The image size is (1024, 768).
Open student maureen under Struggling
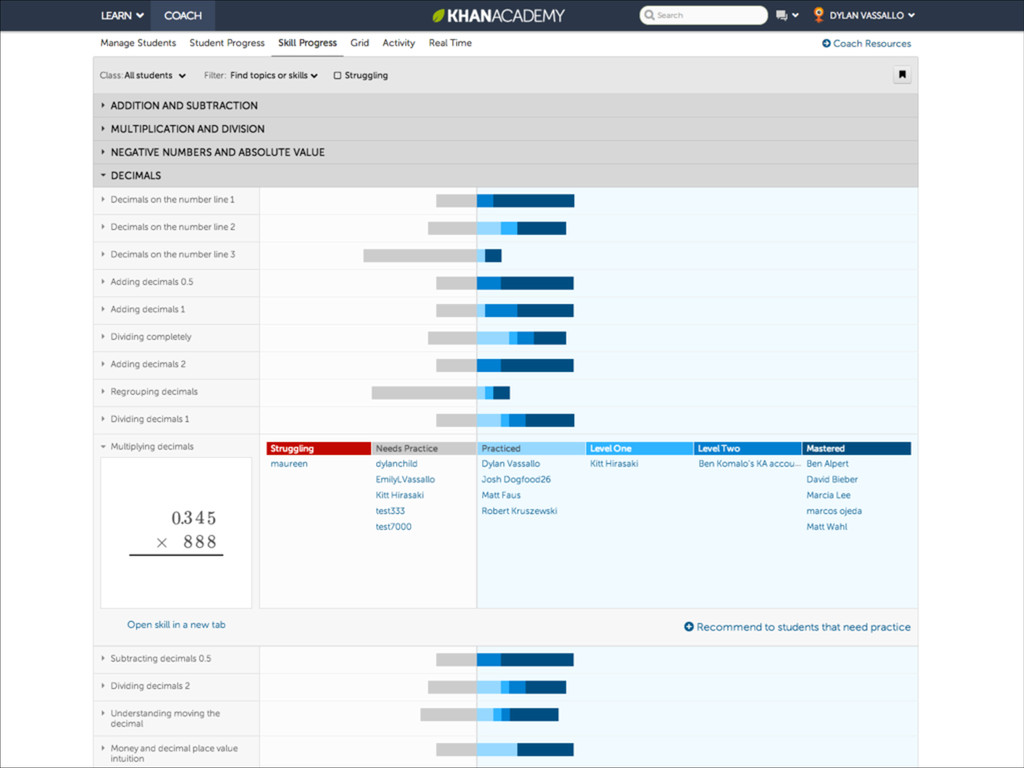(x=289, y=464)
